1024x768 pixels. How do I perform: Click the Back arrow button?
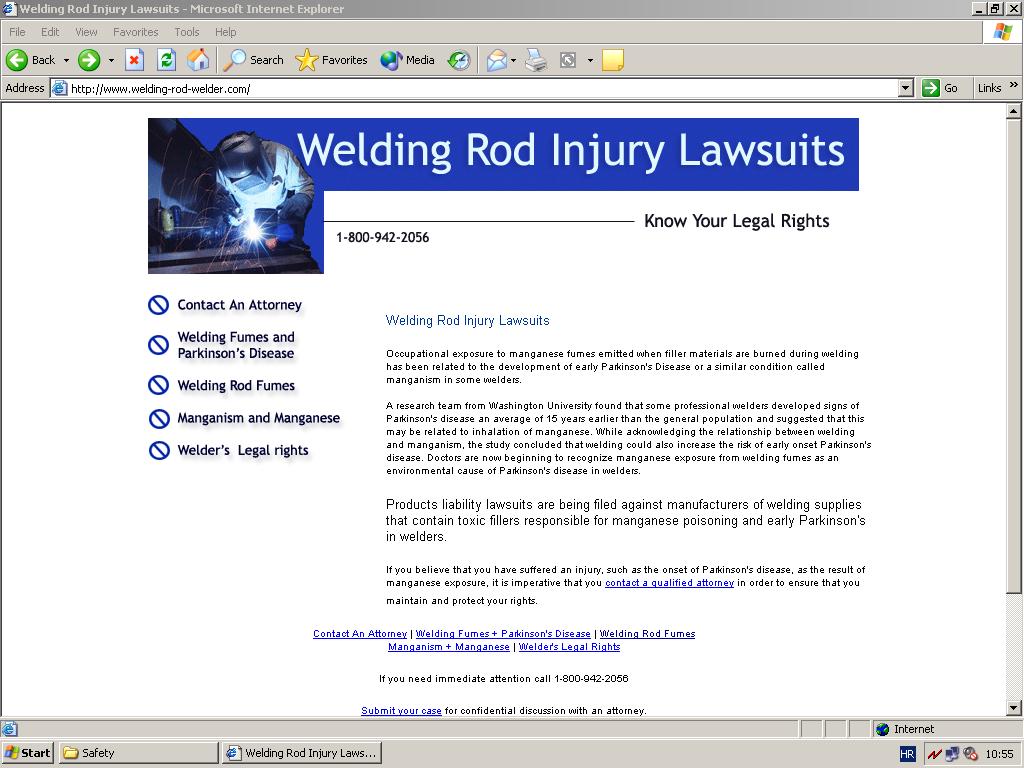pyautogui.click(x=31, y=60)
